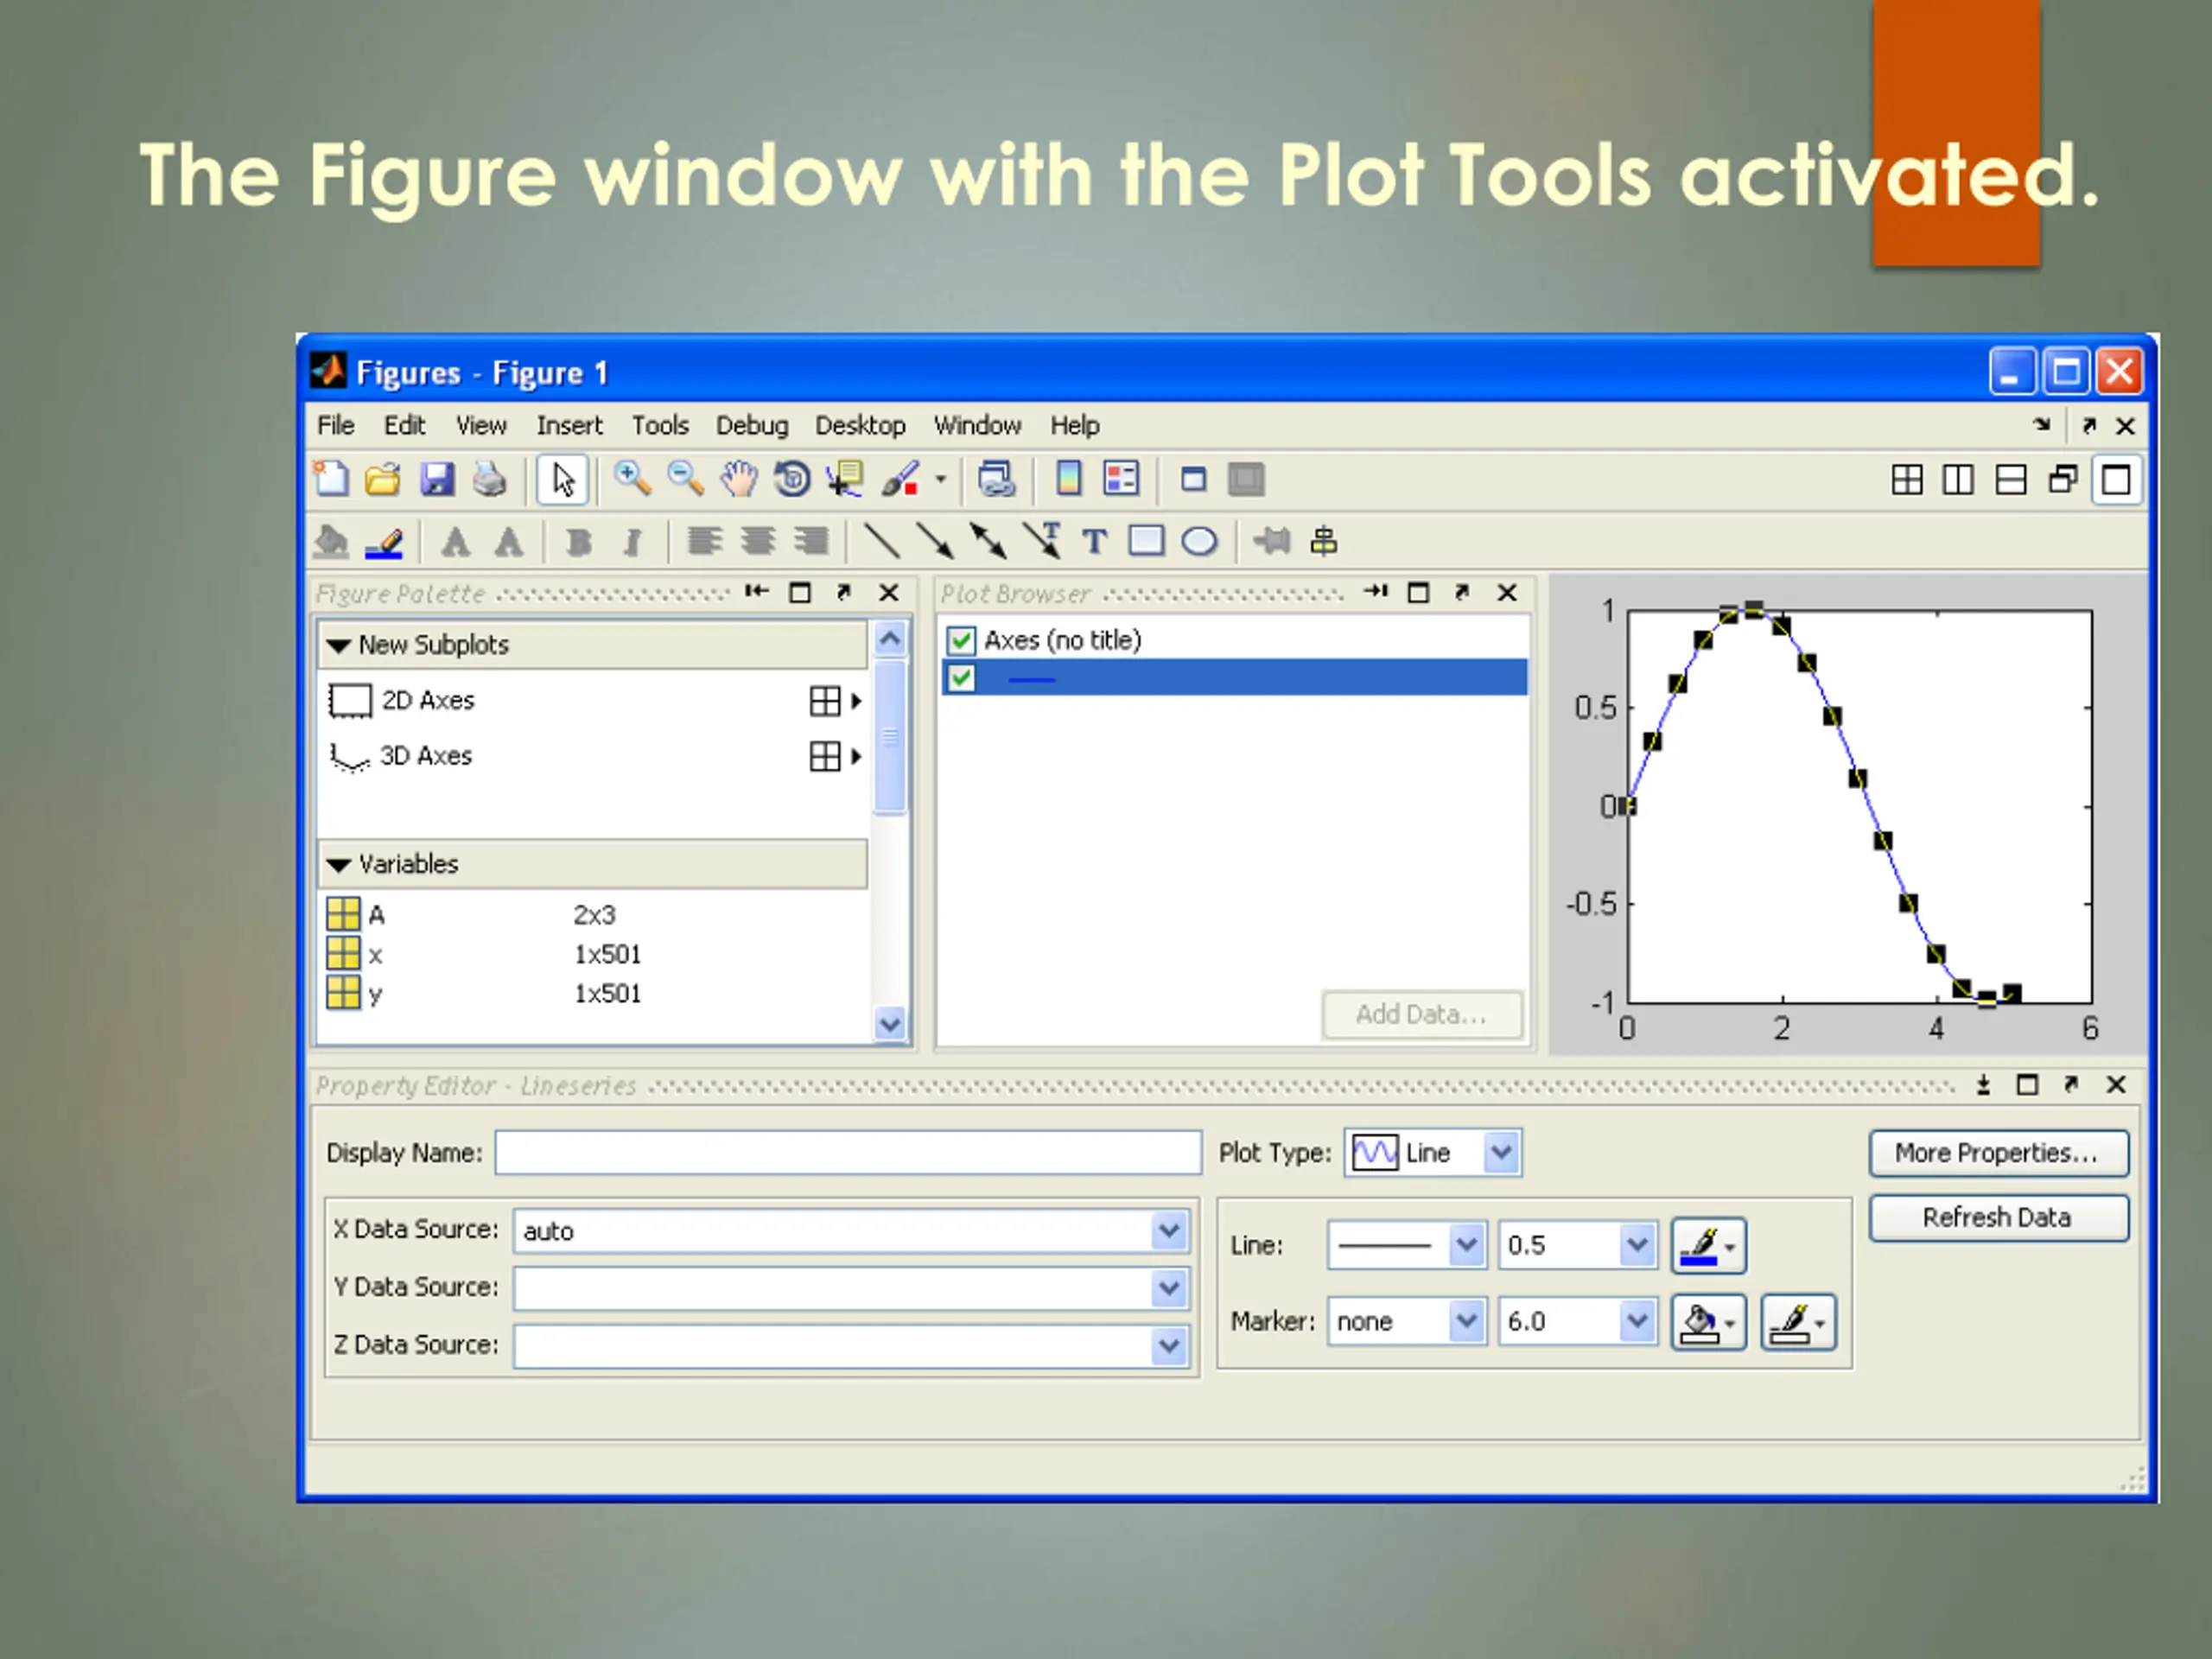This screenshot has width=2212, height=1659.
Task: Open the File menu
Action: [335, 426]
